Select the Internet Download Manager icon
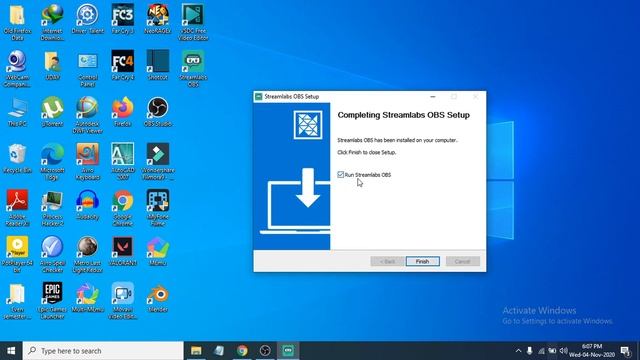Screen dimensions: 640x360 click(x=52, y=22)
